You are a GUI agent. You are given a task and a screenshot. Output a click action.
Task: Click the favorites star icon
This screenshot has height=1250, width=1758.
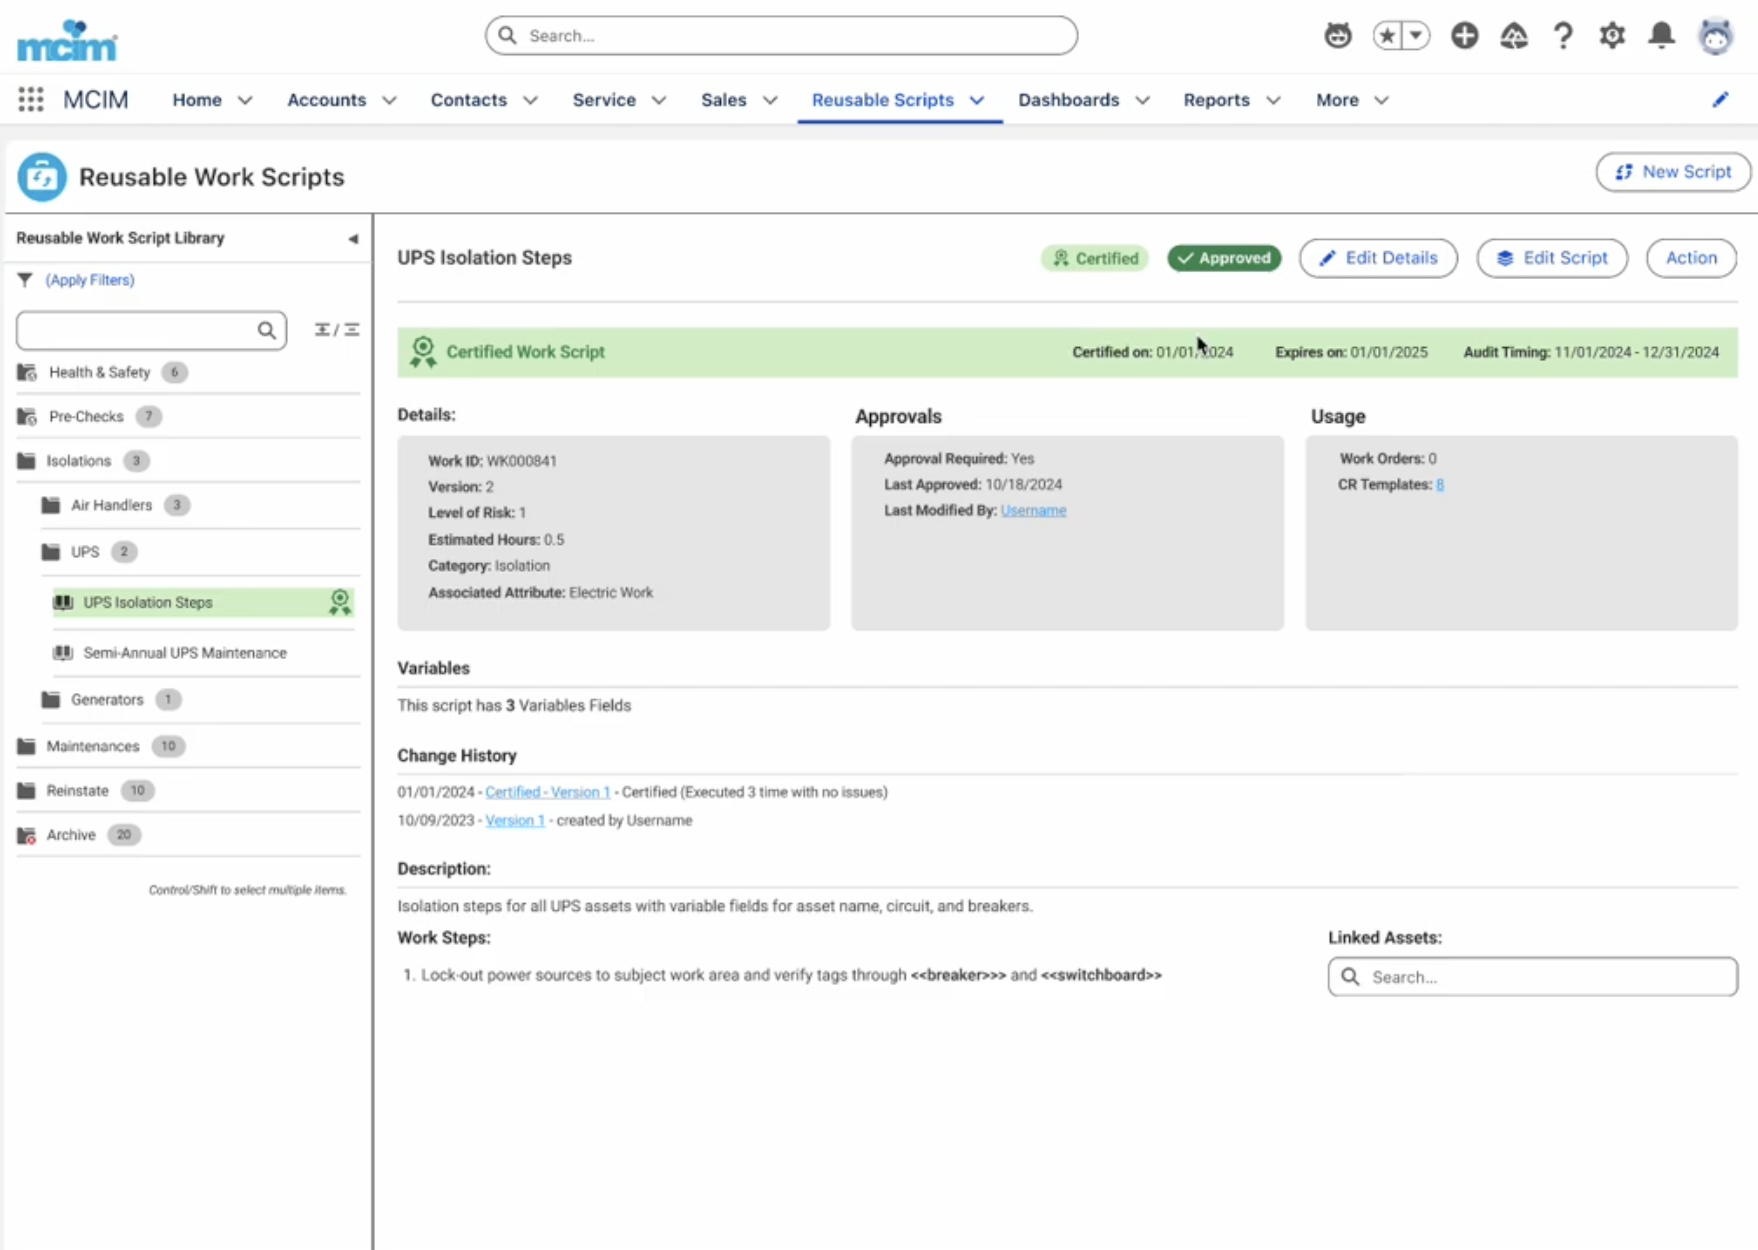(x=1387, y=36)
